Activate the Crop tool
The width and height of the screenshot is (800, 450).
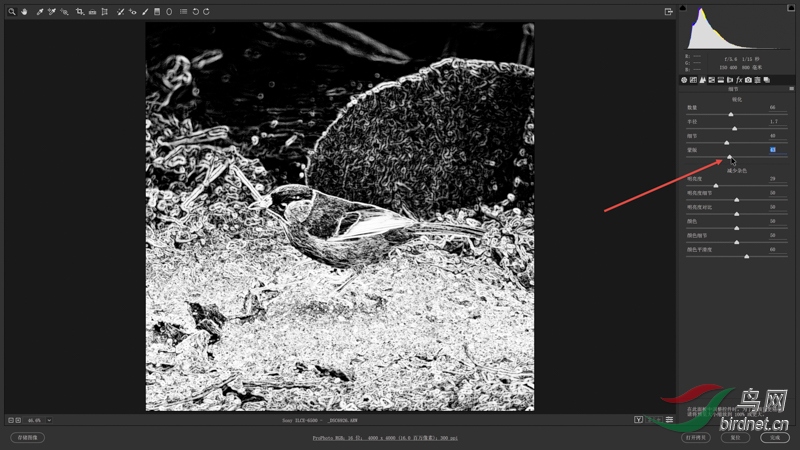pyautogui.click(x=79, y=12)
